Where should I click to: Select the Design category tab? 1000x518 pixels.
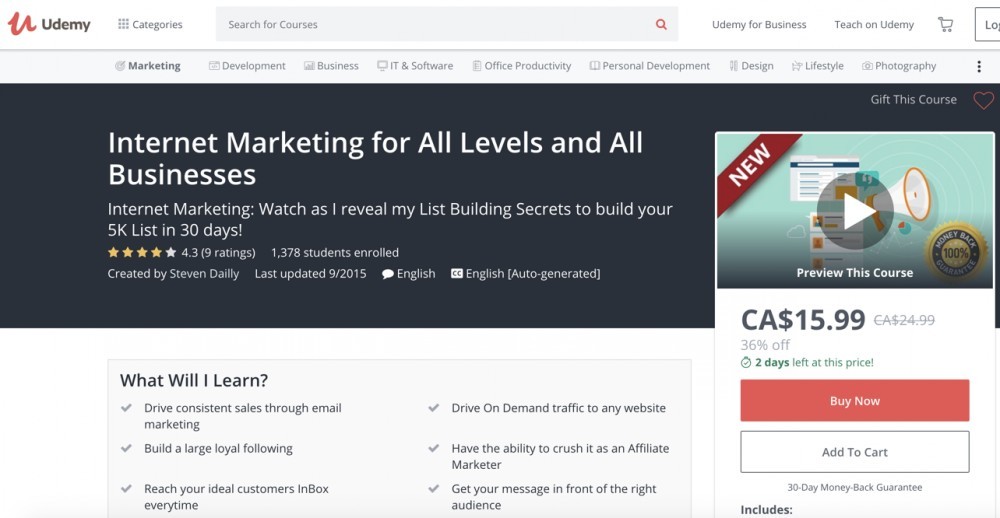pos(751,66)
